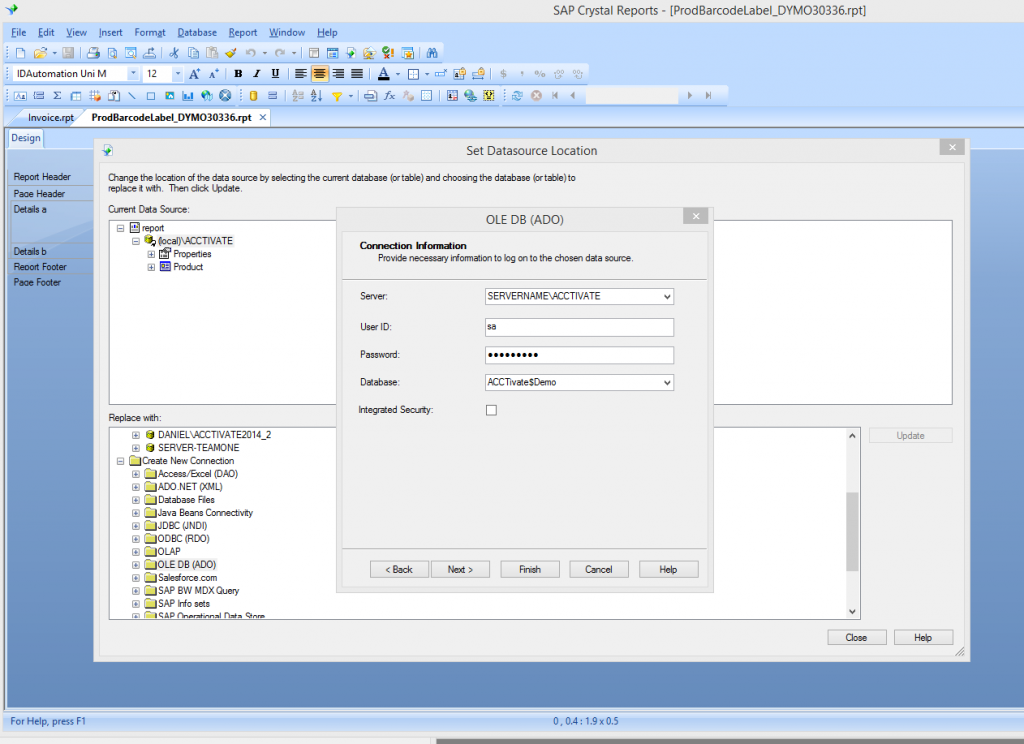
Task: Click the Insert Chart icon
Action: pyautogui.click(x=188, y=95)
